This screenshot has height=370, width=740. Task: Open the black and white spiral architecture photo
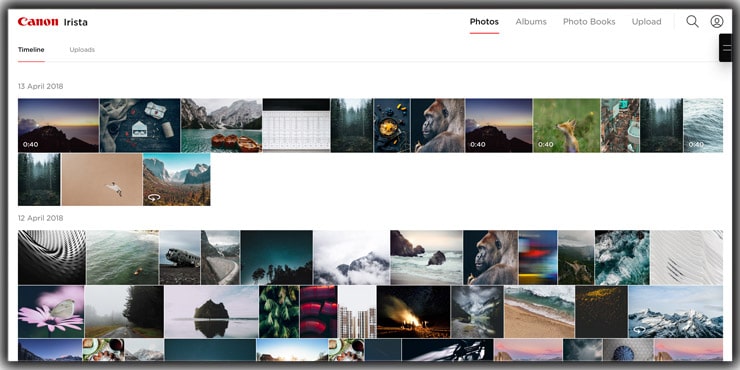(x=52, y=257)
